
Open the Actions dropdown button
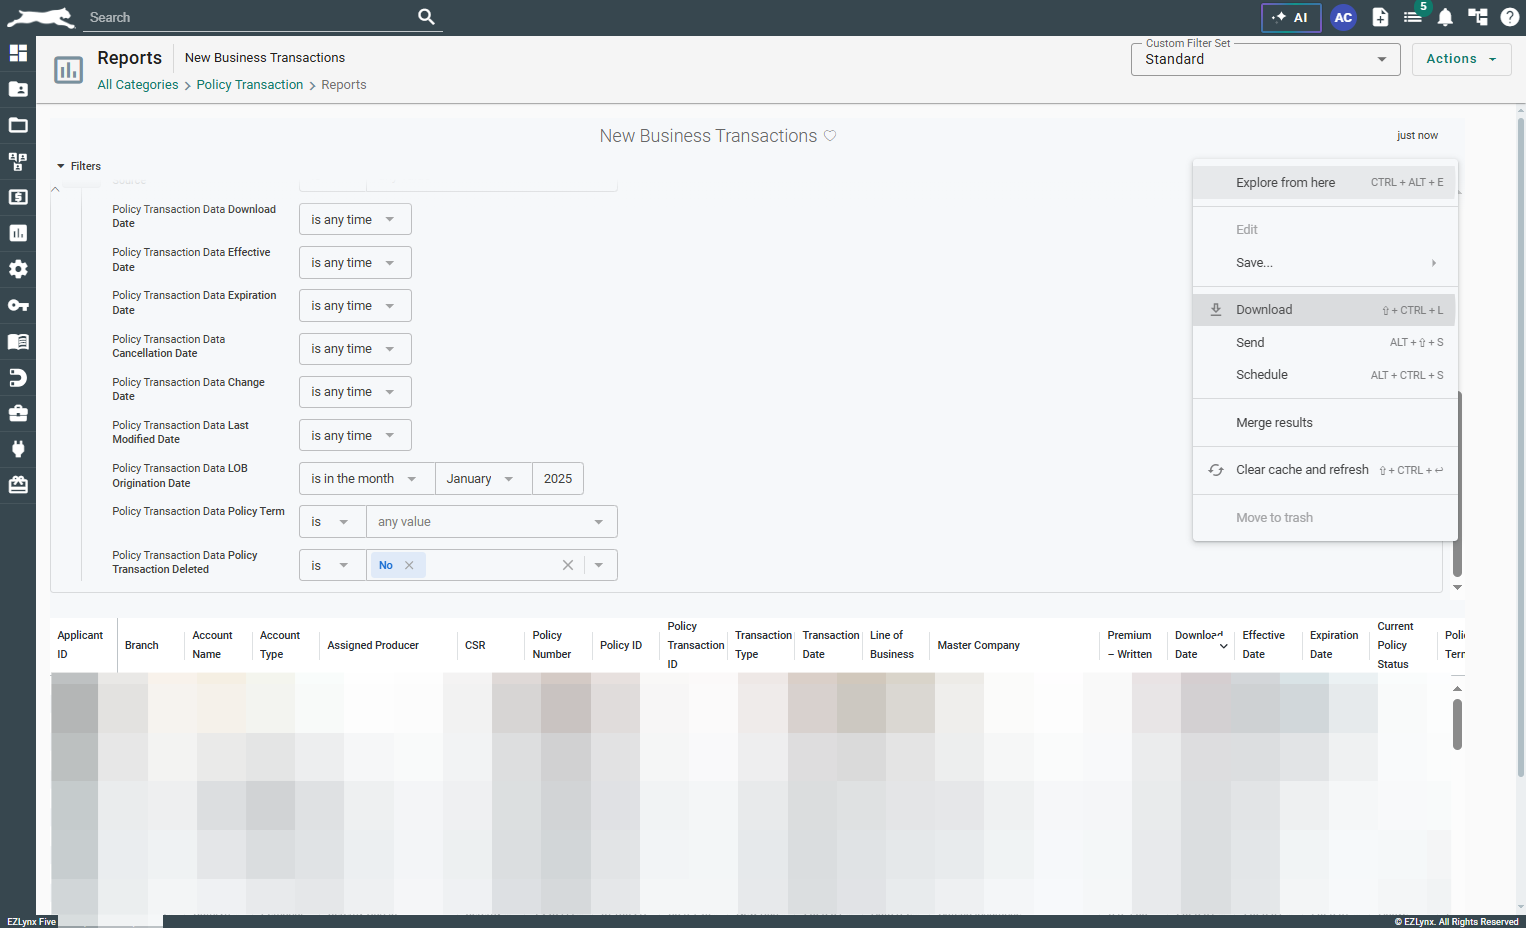pos(1461,59)
